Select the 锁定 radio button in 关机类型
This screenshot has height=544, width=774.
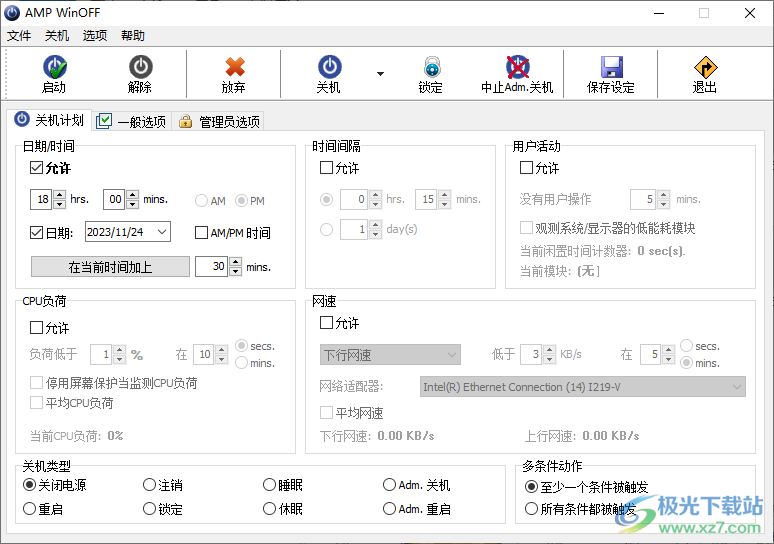pos(150,508)
